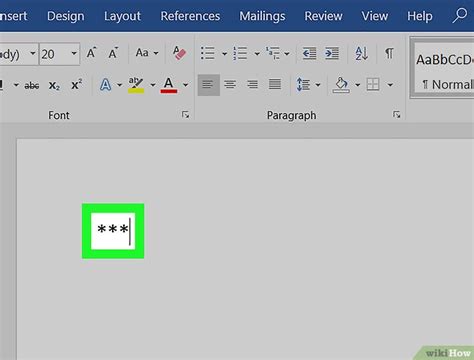Increase font size with larger A
This screenshot has height=360, width=474.
point(91,53)
